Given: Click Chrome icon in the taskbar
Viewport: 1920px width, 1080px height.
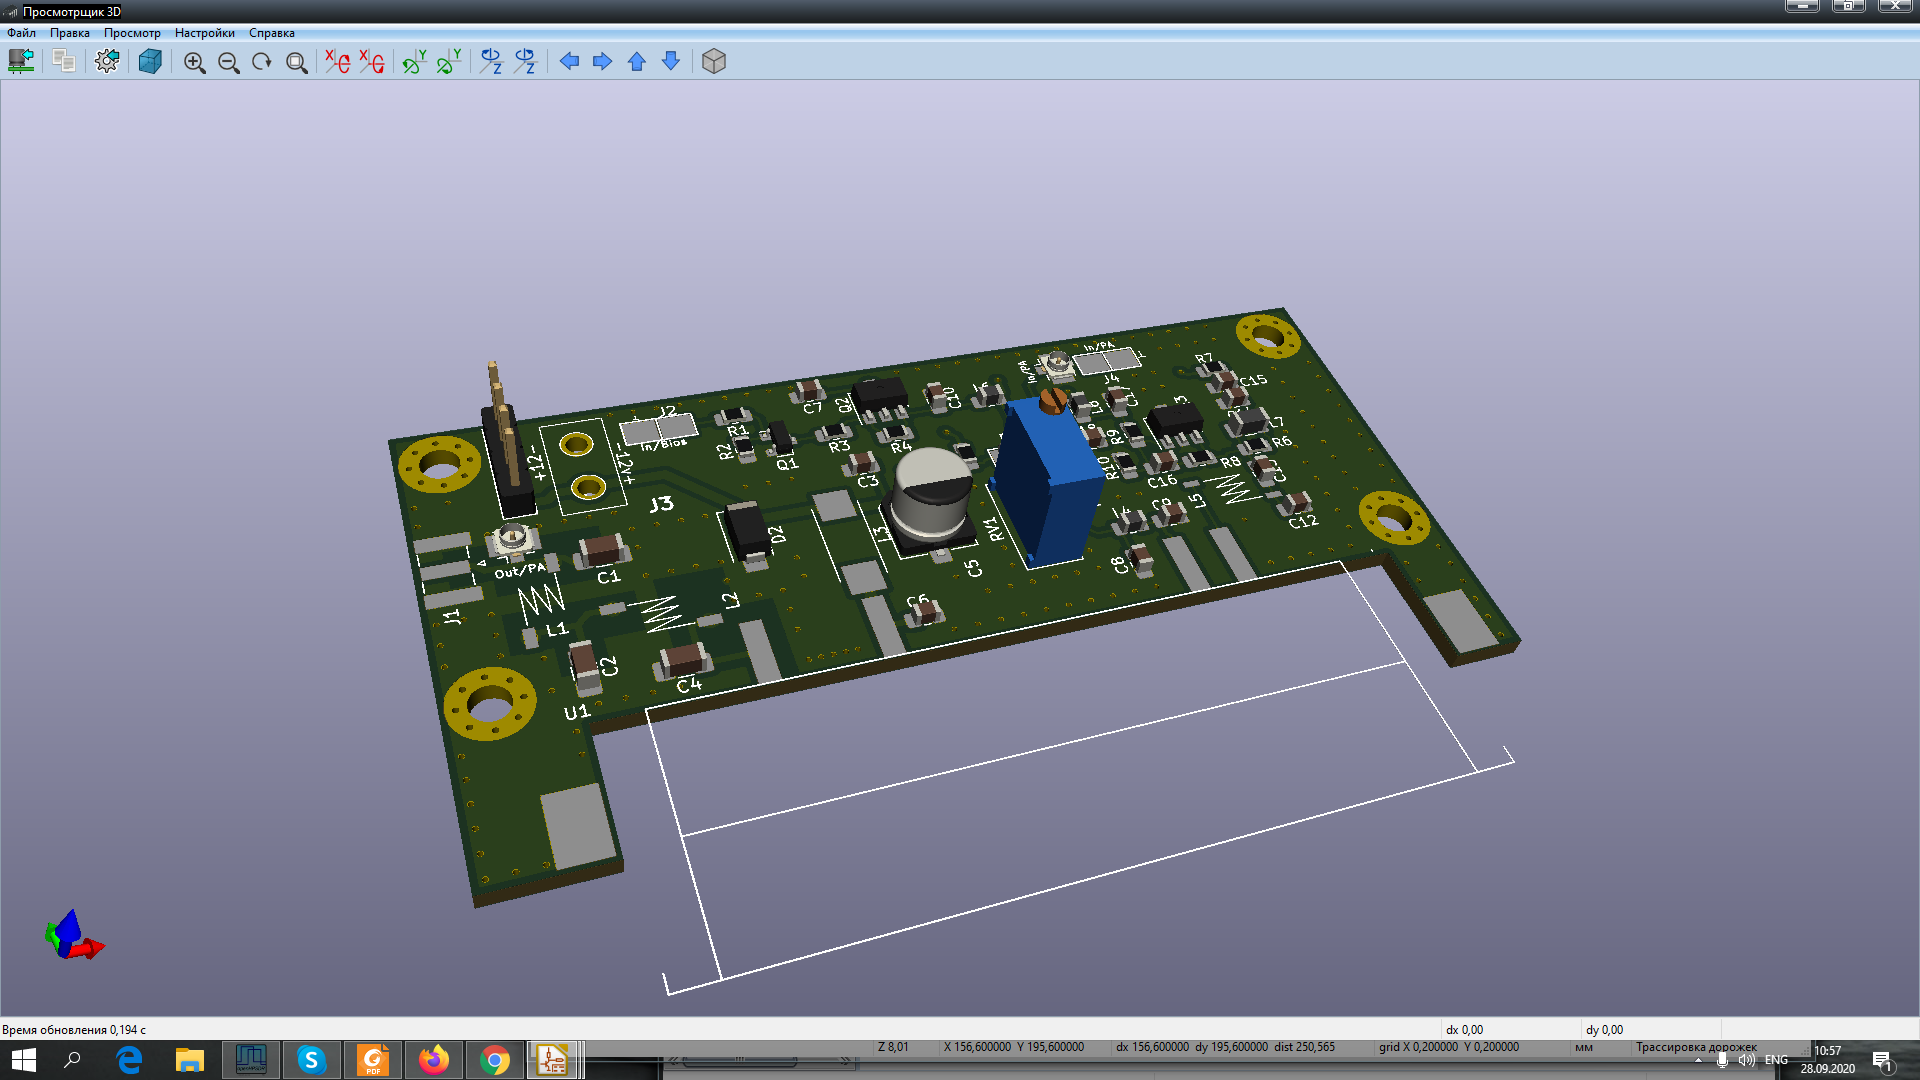Looking at the screenshot, I should coord(494,1060).
